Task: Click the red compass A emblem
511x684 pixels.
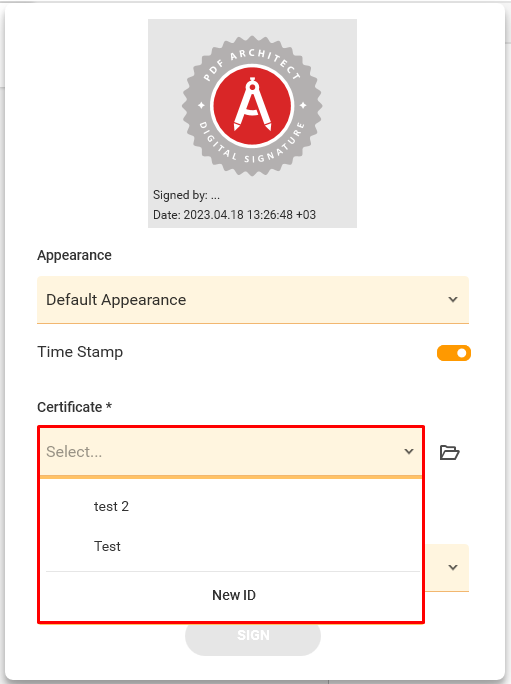Action: [252, 105]
